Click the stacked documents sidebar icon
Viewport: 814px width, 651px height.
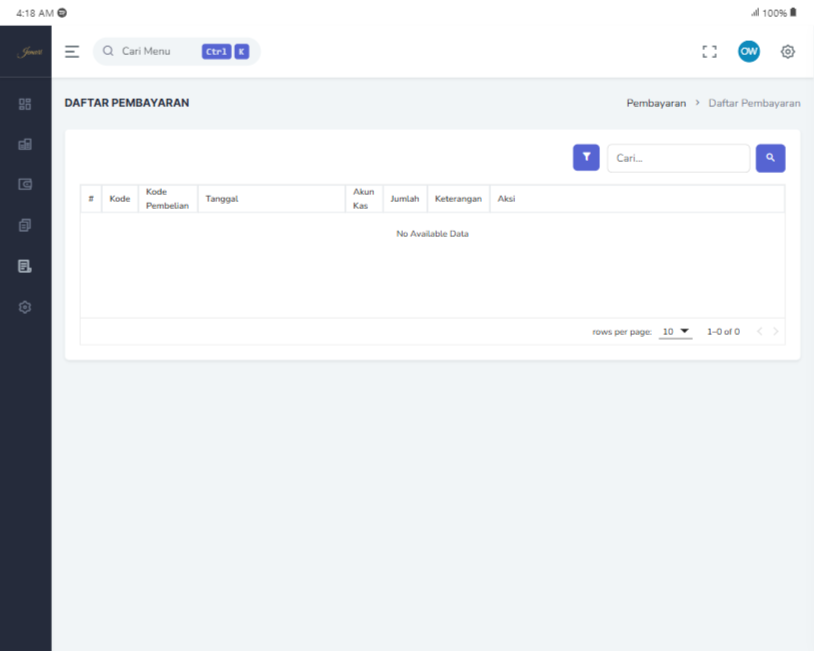(x=25, y=225)
